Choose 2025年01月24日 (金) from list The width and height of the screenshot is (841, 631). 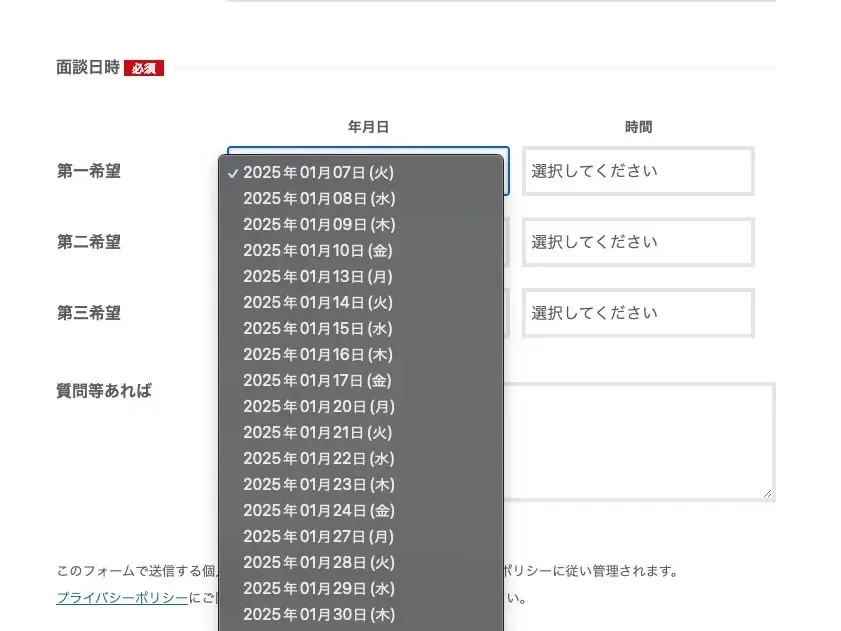(361, 511)
